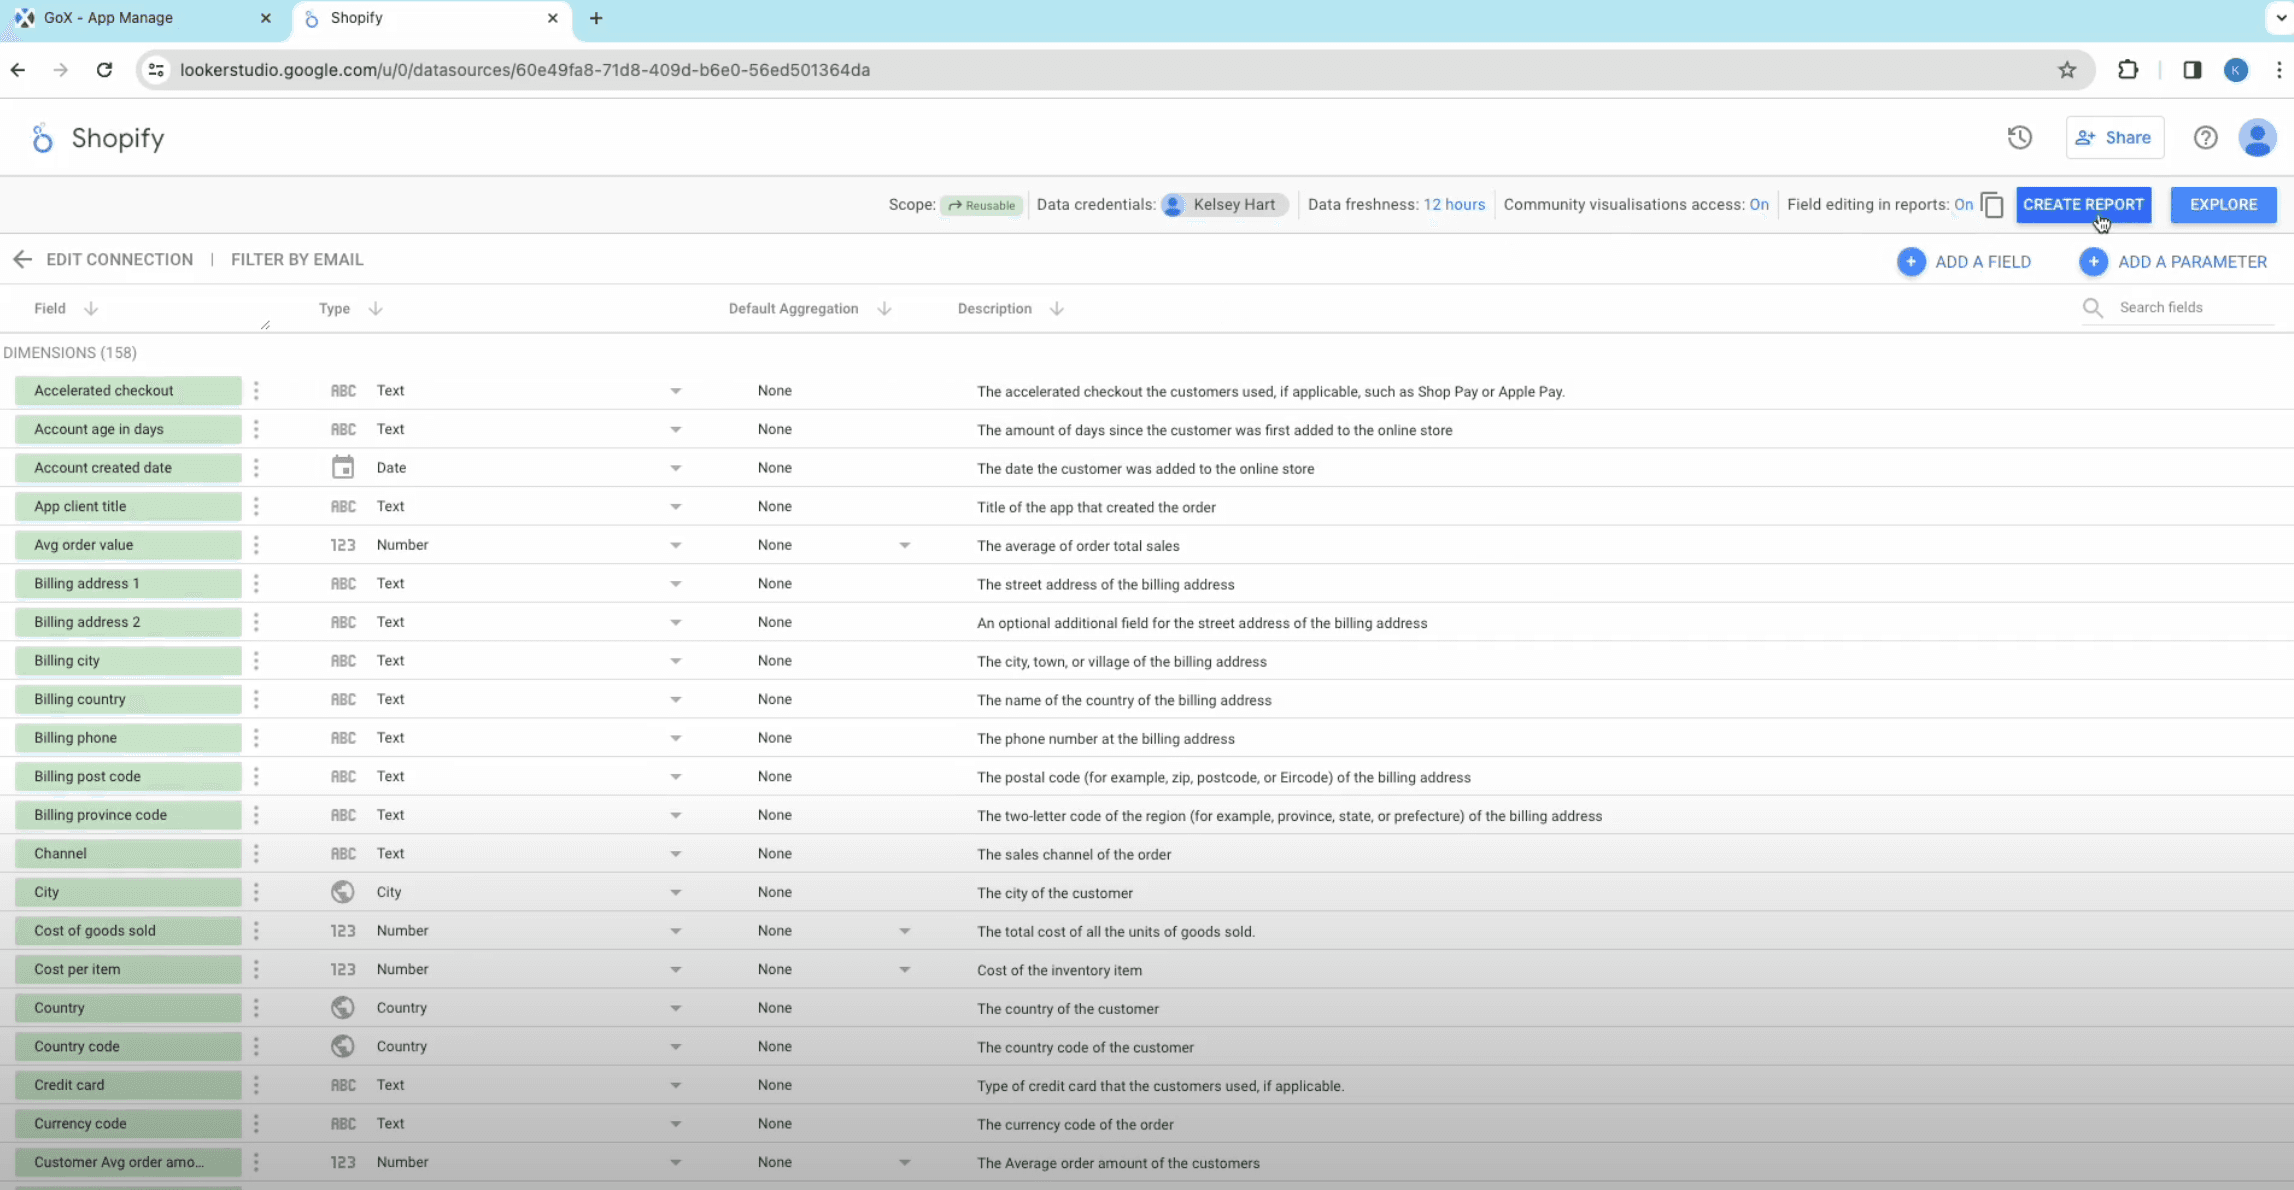The width and height of the screenshot is (2294, 1190).
Task: Click the Add a Field button
Action: pos(1964,262)
